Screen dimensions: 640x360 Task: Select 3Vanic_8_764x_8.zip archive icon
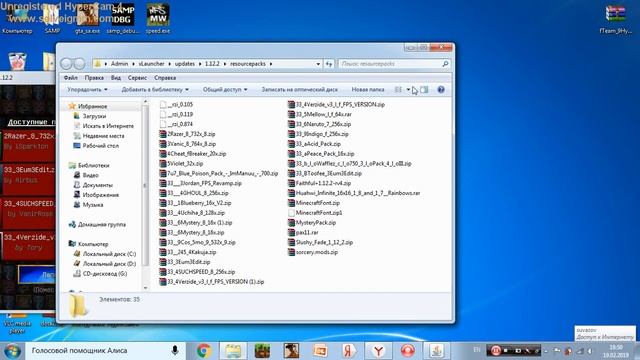click(x=163, y=144)
